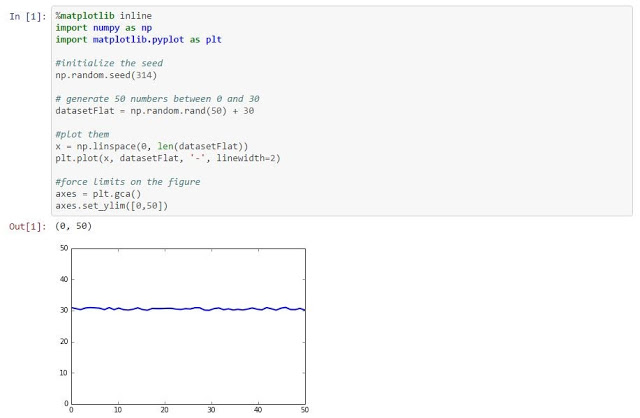
Task: Click the #force limits on the figure comment
Action: [x=127, y=181]
